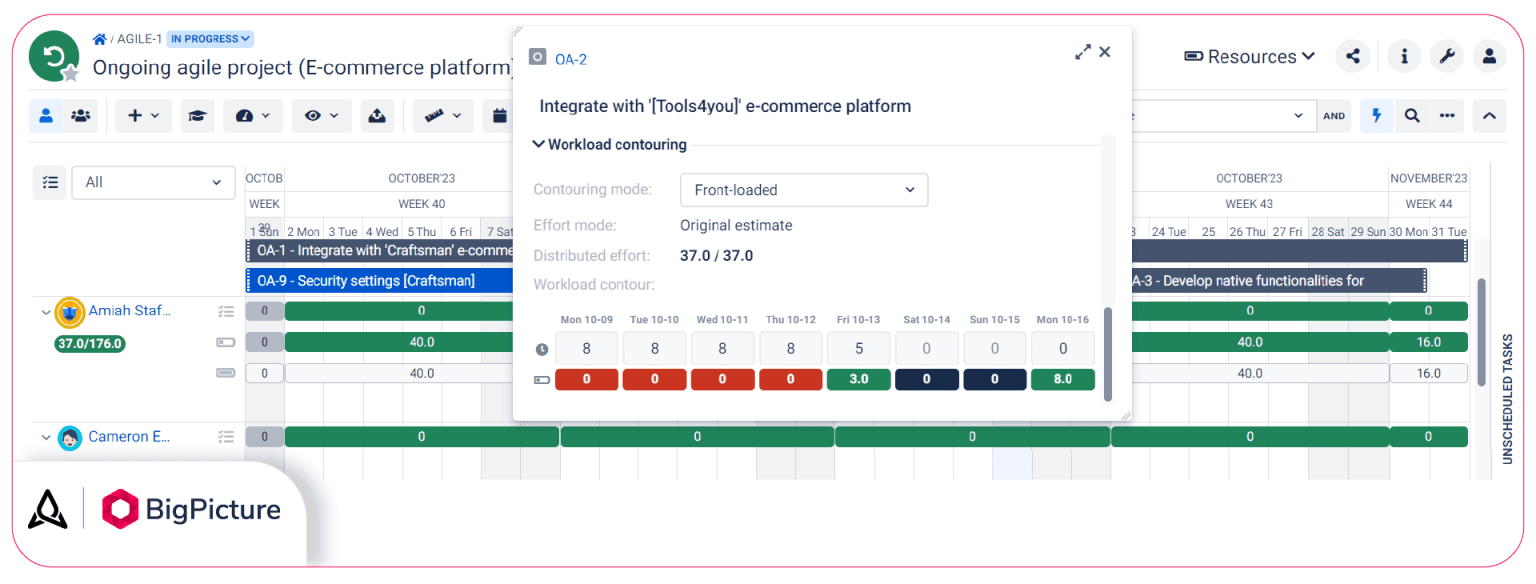Image resolution: width=1536 pixels, height=584 pixels.
Task: Edit the Fri 10-13 effort field
Action: pyautogui.click(x=858, y=349)
